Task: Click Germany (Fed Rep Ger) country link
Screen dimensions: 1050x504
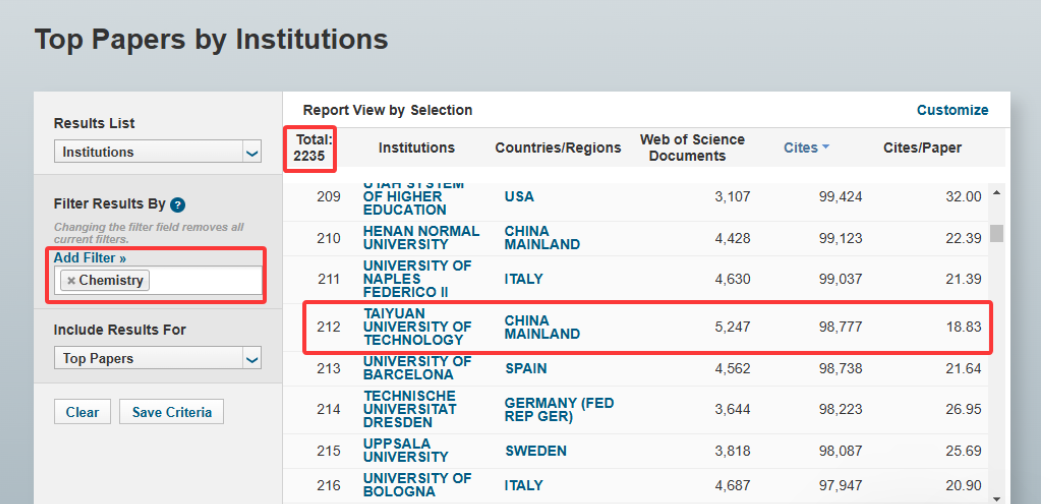Action: [559, 410]
